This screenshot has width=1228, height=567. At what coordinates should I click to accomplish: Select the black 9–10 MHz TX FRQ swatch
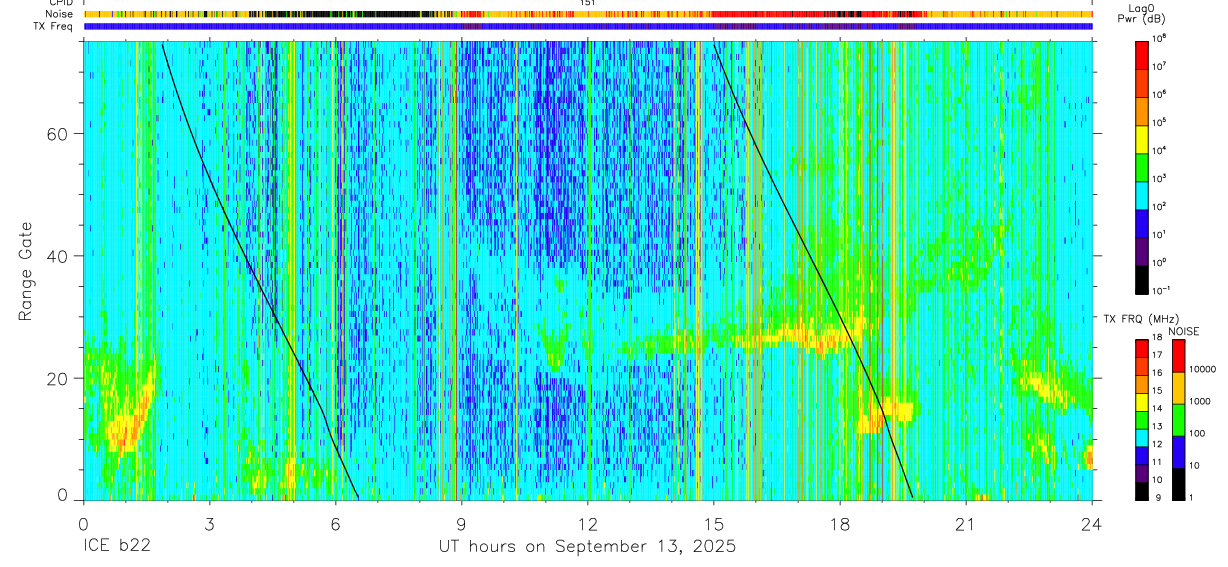click(1142, 491)
